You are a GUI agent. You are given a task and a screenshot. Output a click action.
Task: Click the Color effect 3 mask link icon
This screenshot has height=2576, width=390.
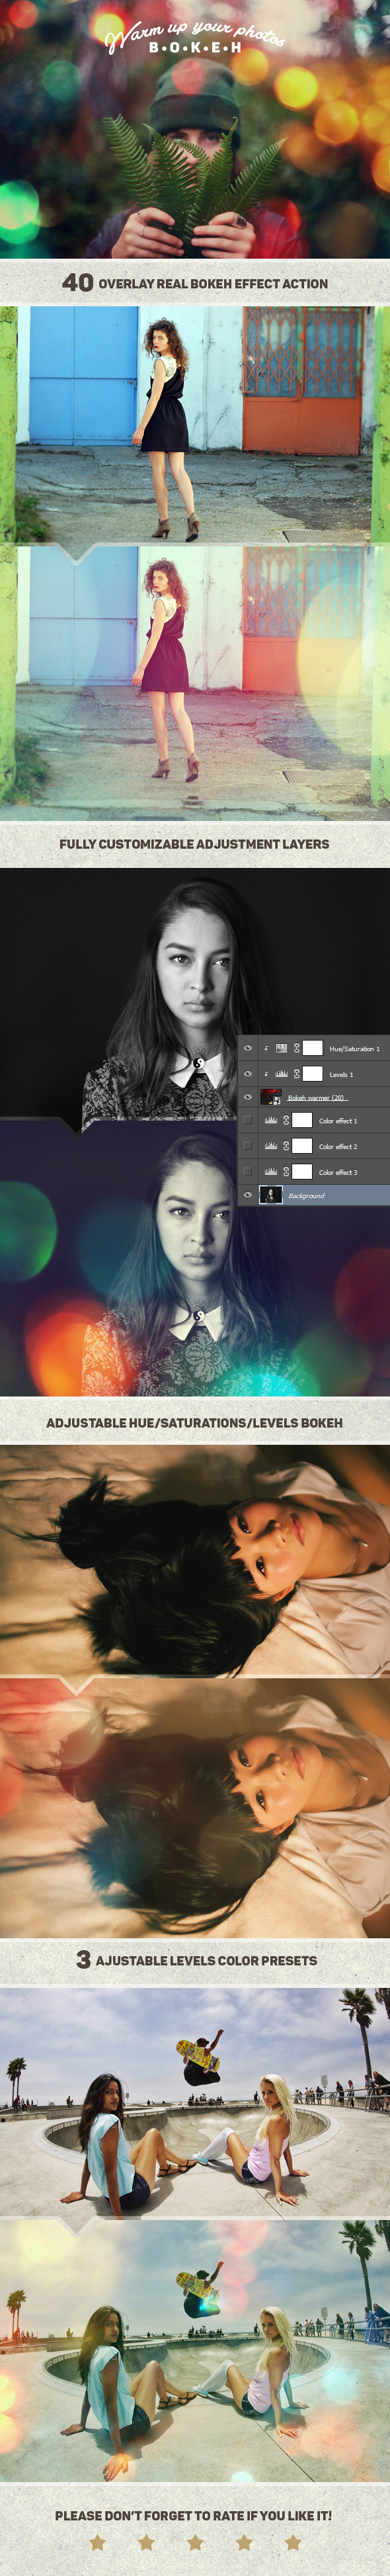286,1171
